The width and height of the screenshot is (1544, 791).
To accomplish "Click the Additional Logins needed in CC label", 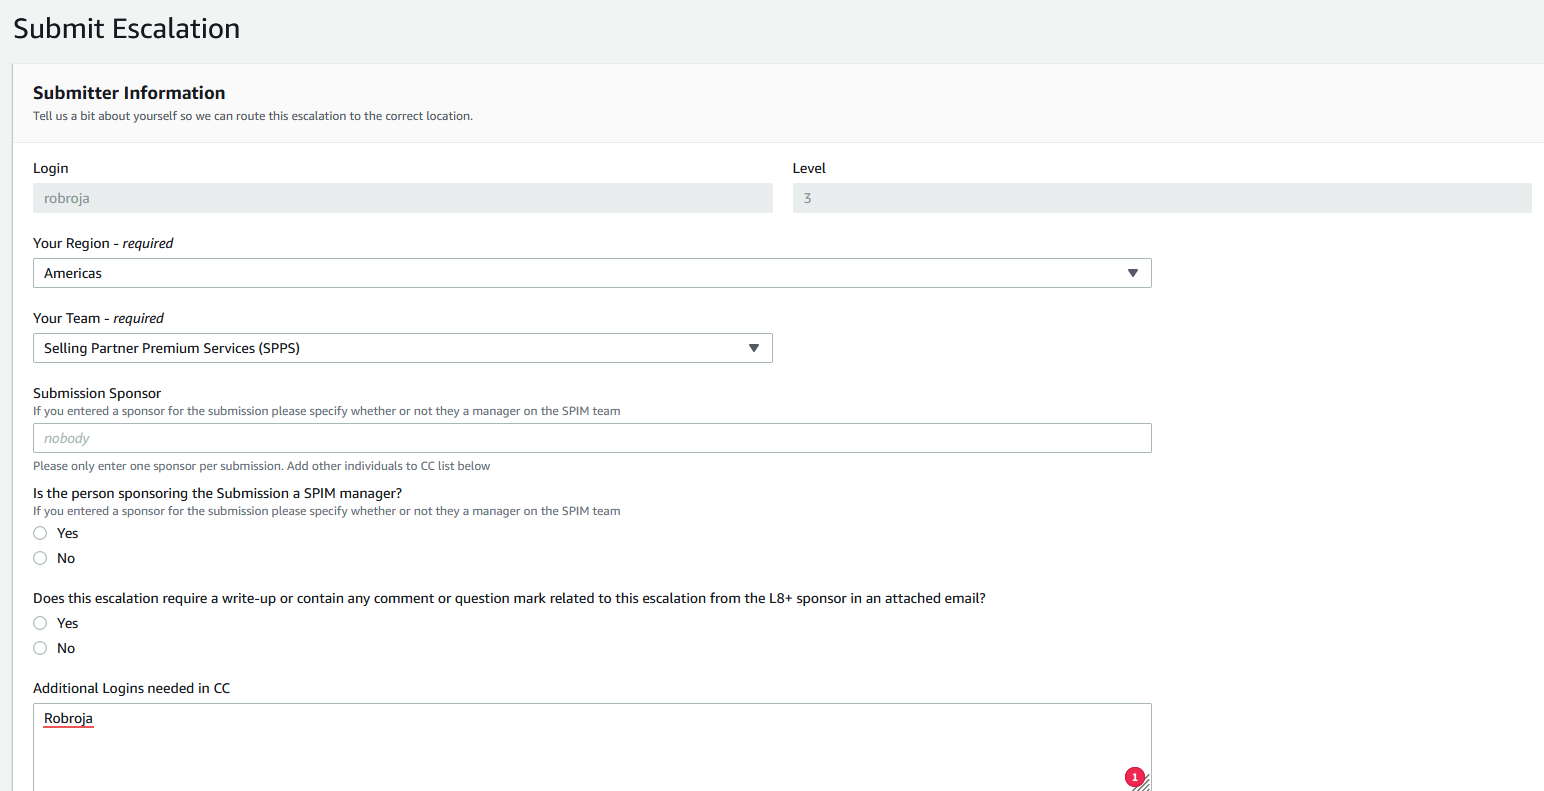I will point(131,688).
